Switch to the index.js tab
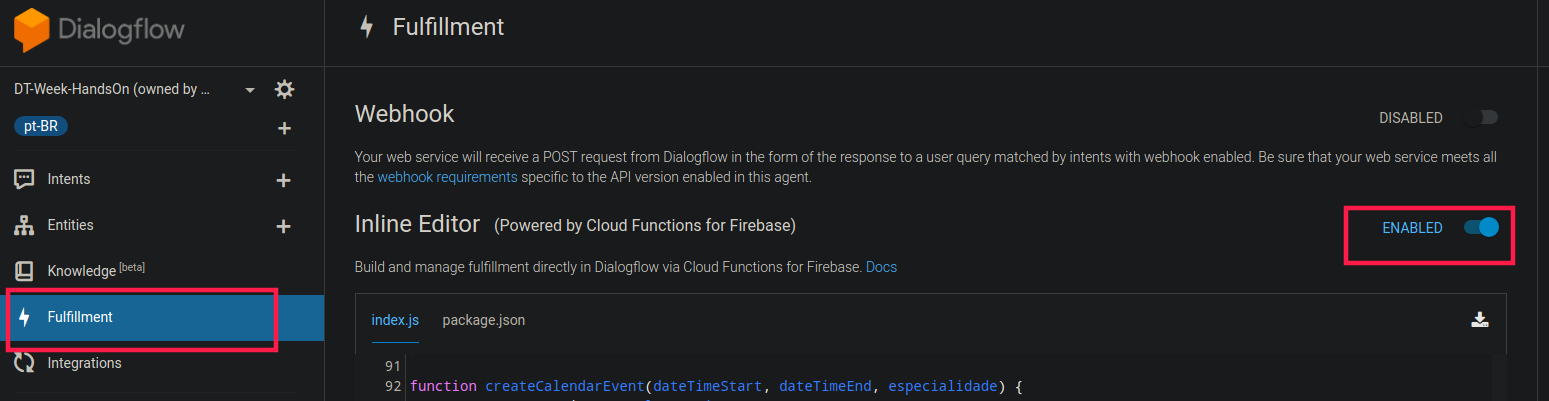 [x=395, y=320]
